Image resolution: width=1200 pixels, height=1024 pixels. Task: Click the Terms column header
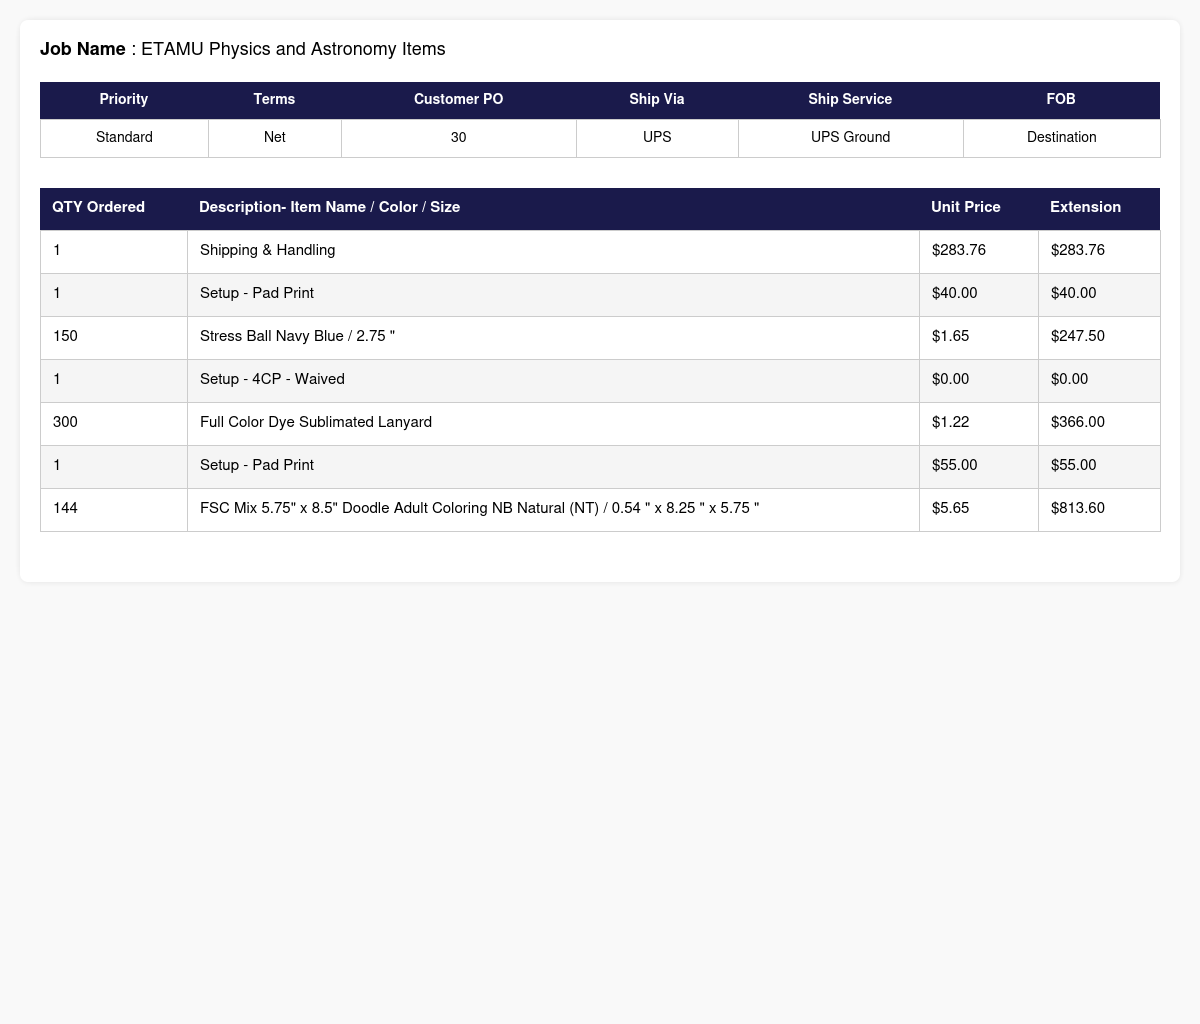(x=274, y=100)
